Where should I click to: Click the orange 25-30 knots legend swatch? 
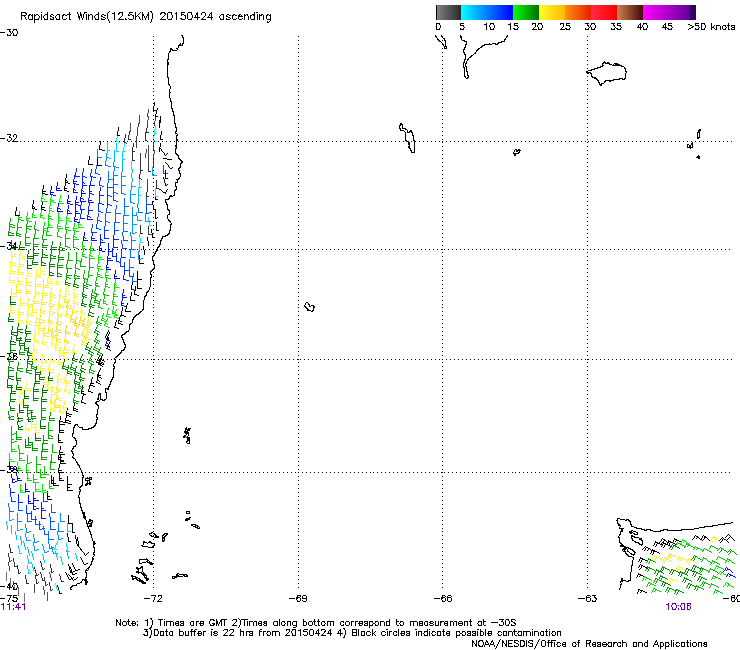578,12
